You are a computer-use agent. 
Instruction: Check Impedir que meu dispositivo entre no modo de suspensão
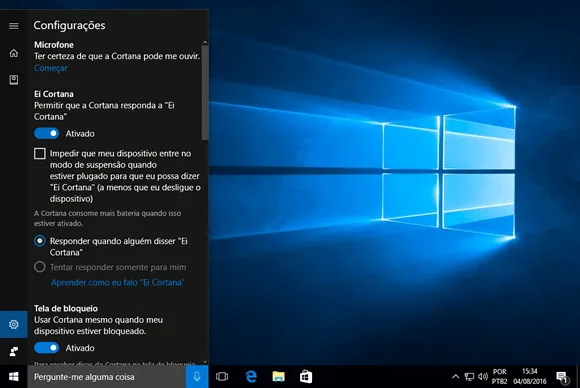click(x=40, y=153)
